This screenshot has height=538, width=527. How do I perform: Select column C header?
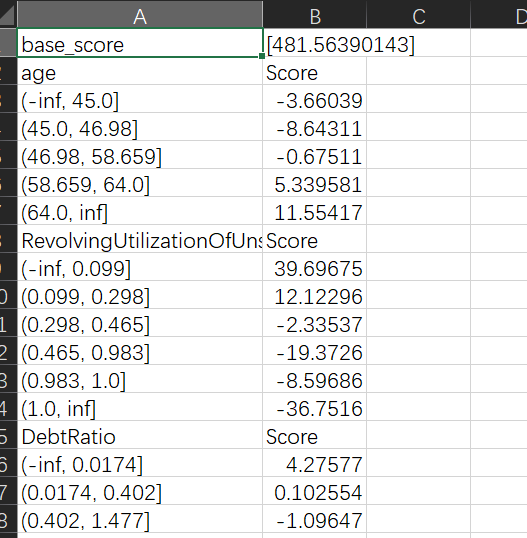pos(418,15)
